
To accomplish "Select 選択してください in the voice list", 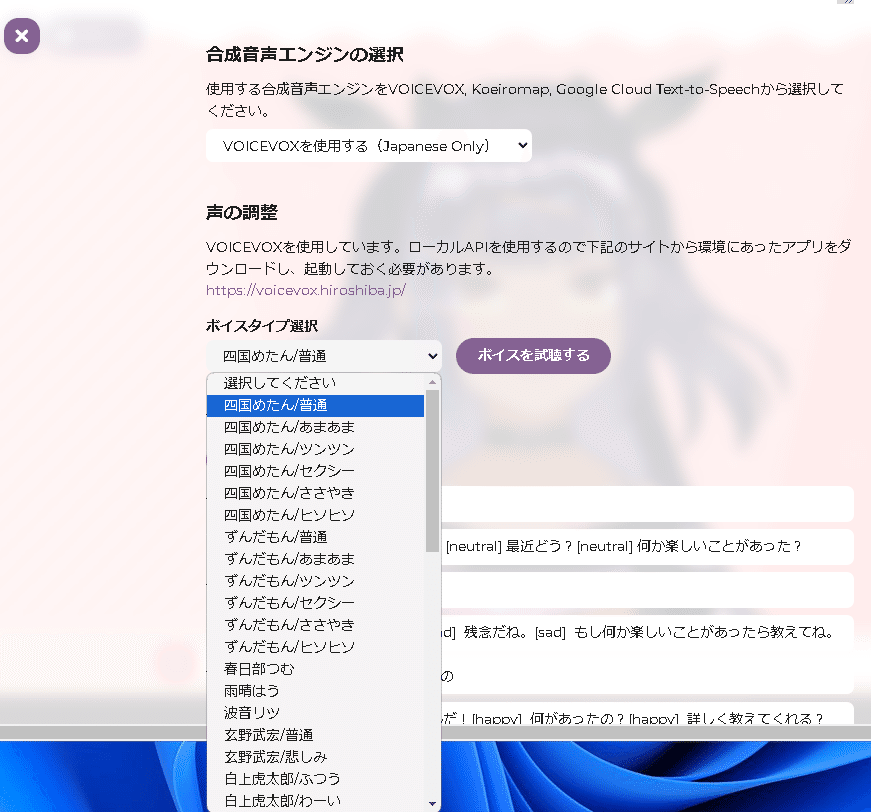I will (316, 383).
